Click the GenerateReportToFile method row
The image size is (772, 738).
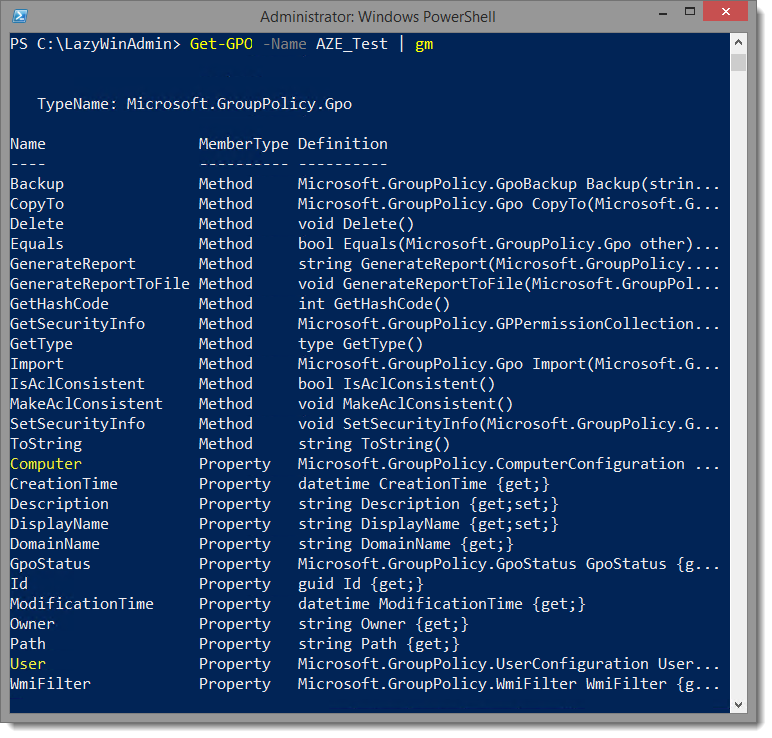(x=364, y=284)
